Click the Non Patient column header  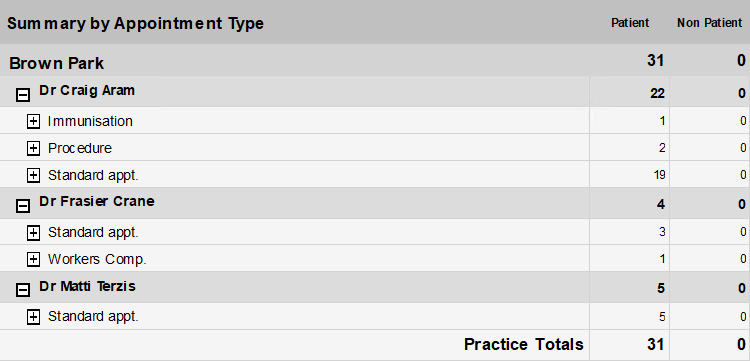pyautogui.click(x=709, y=23)
